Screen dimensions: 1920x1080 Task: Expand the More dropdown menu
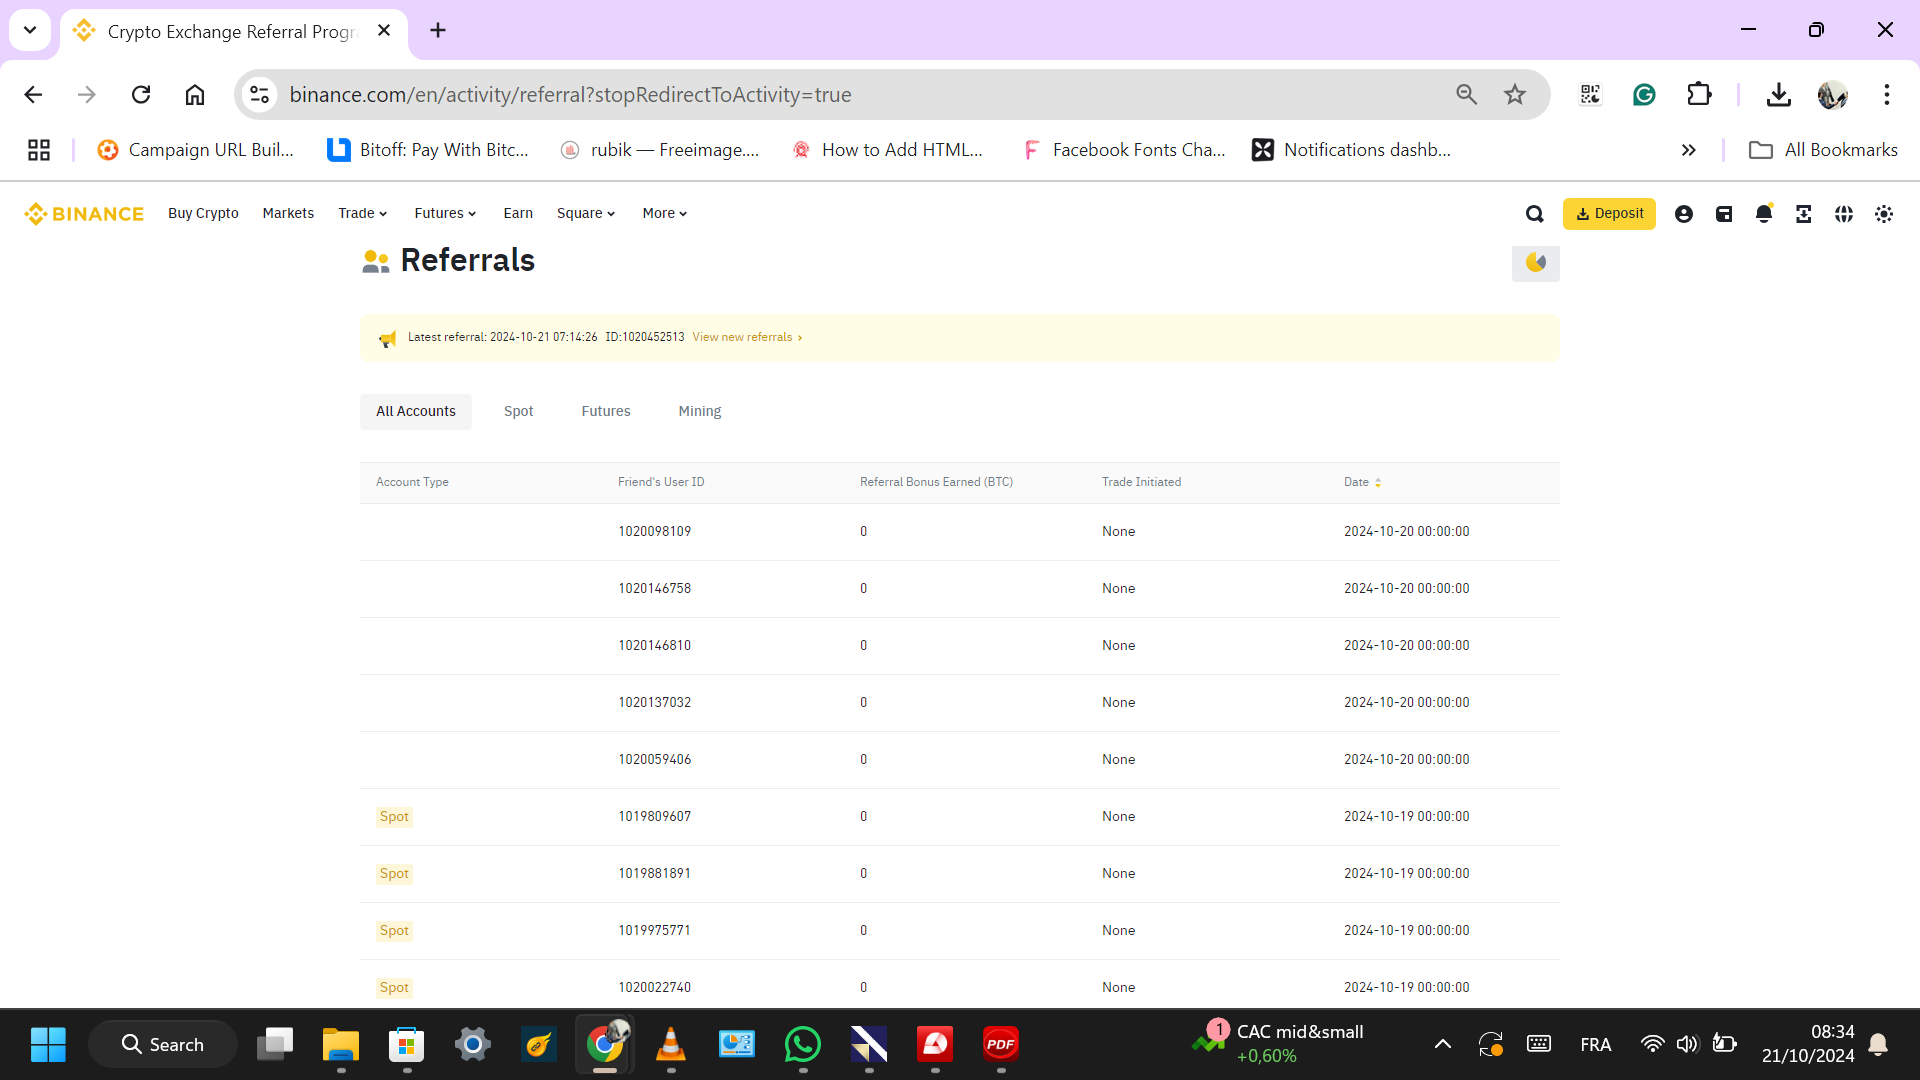click(x=664, y=214)
